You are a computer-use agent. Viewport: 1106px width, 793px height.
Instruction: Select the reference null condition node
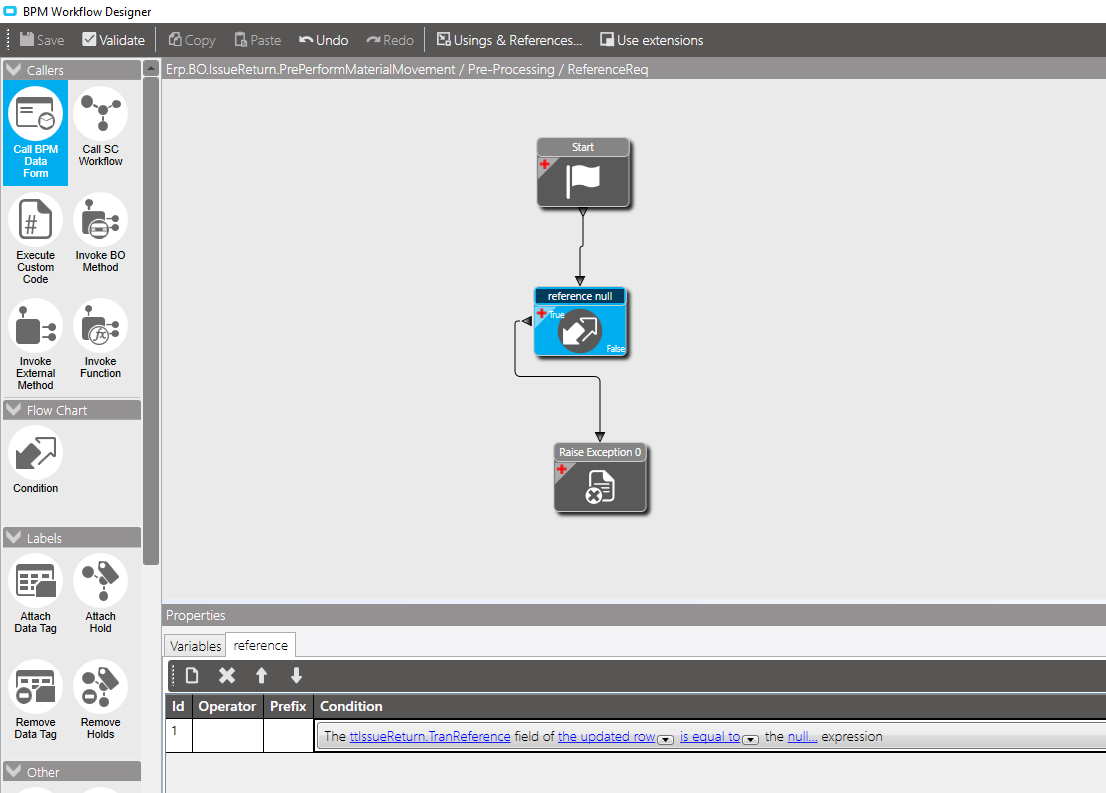(x=580, y=321)
